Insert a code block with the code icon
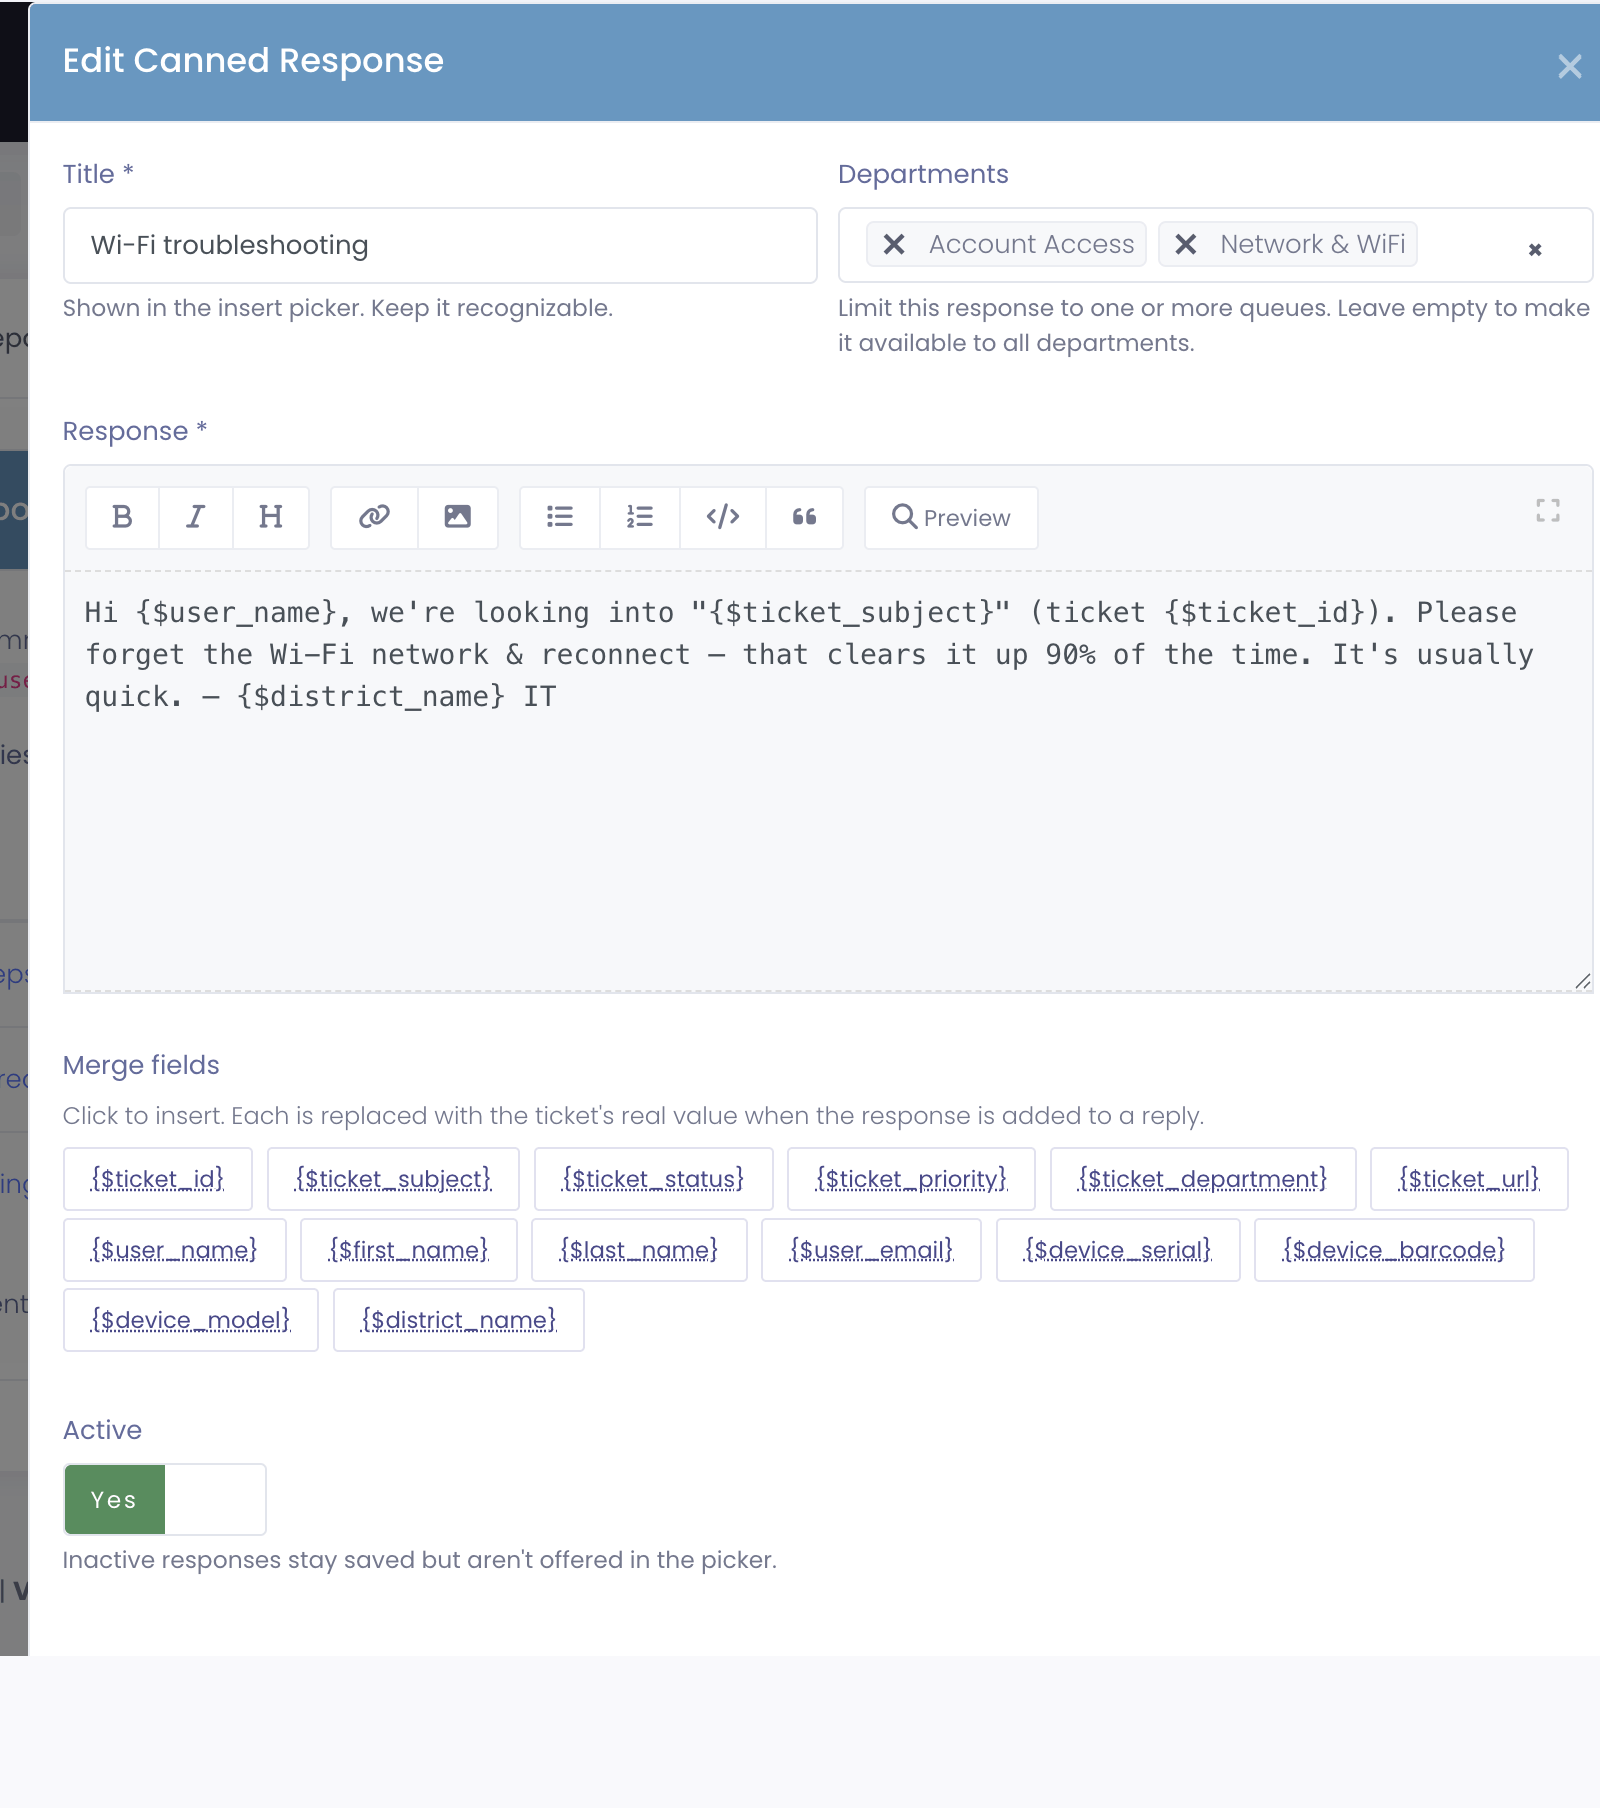 (x=723, y=517)
